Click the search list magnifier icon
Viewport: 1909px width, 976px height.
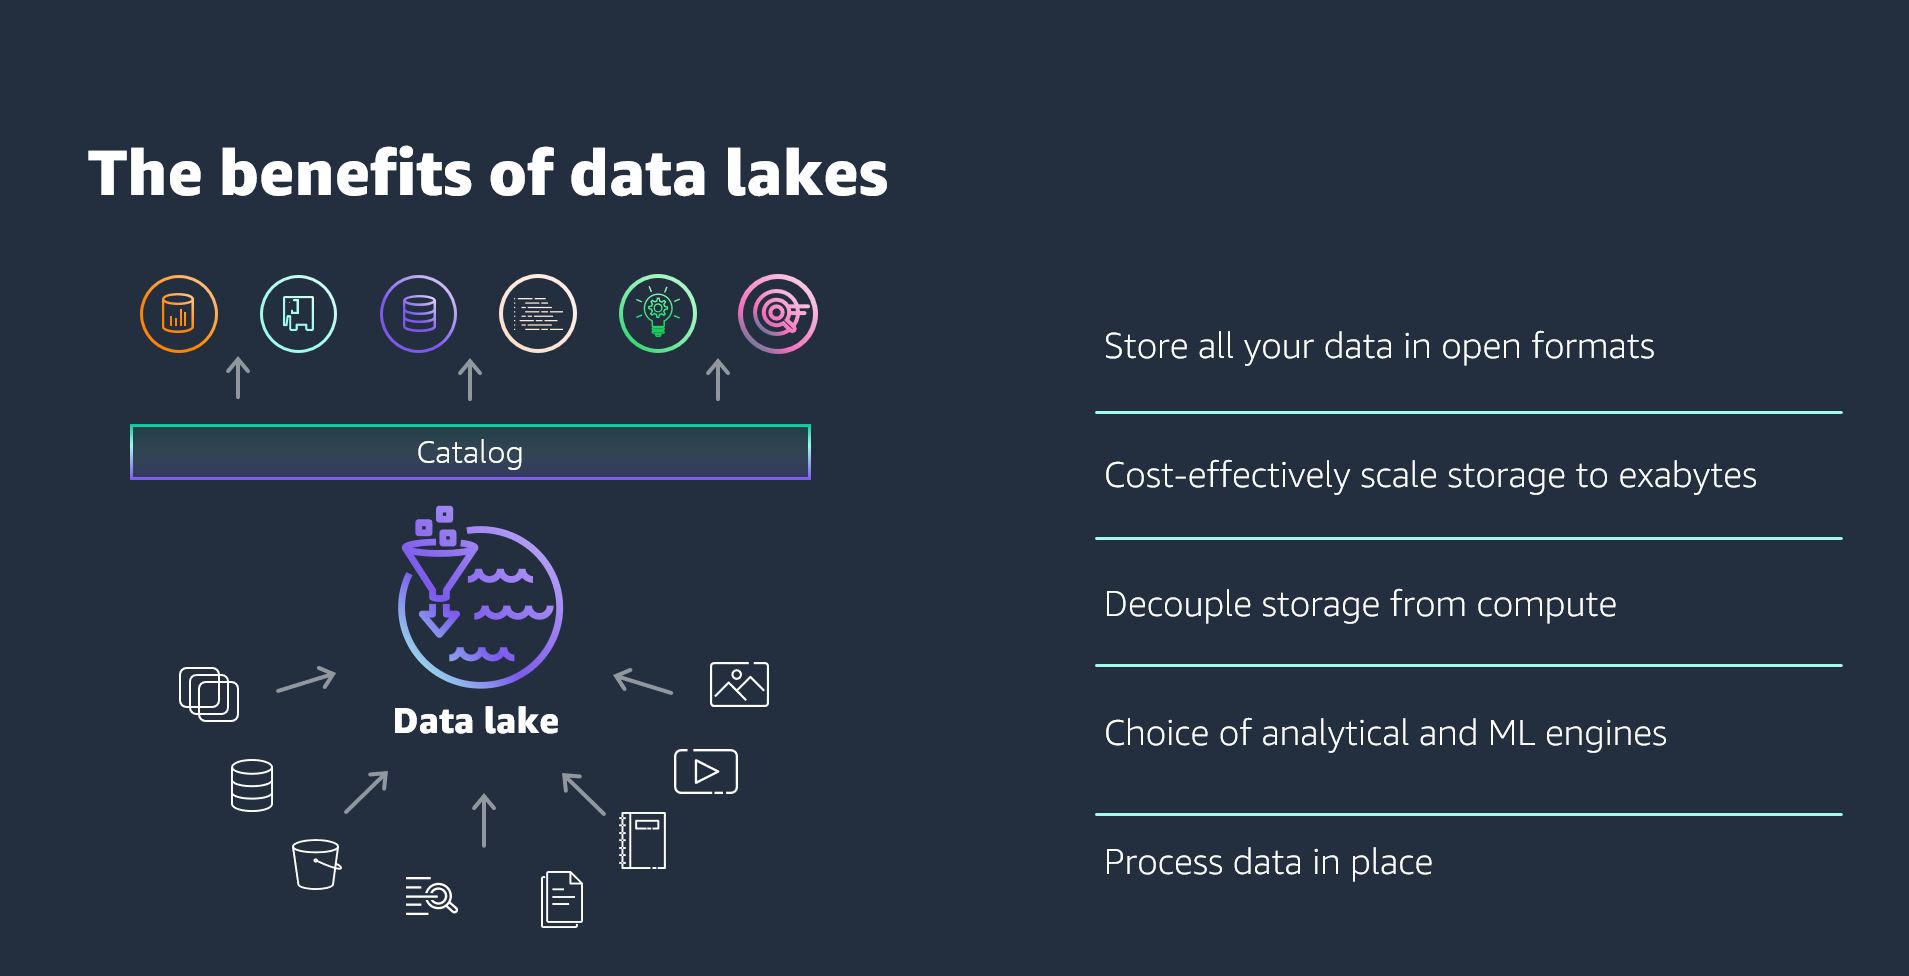point(432,895)
